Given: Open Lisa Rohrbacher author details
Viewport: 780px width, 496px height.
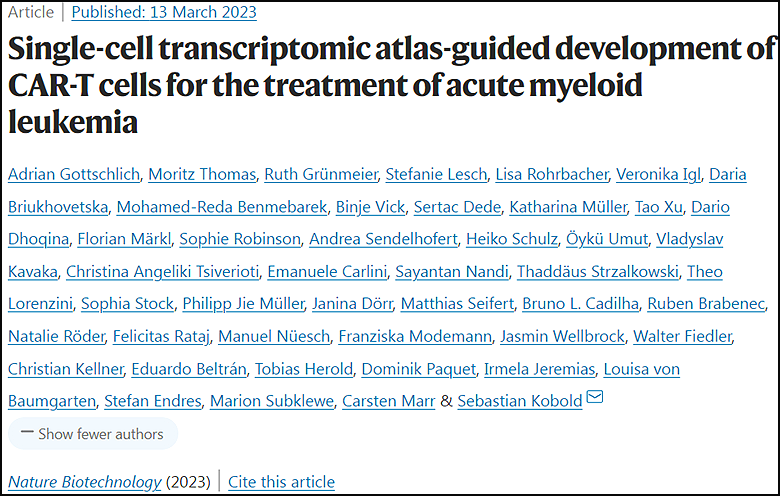Looking at the screenshot, I should pos(552,174).
